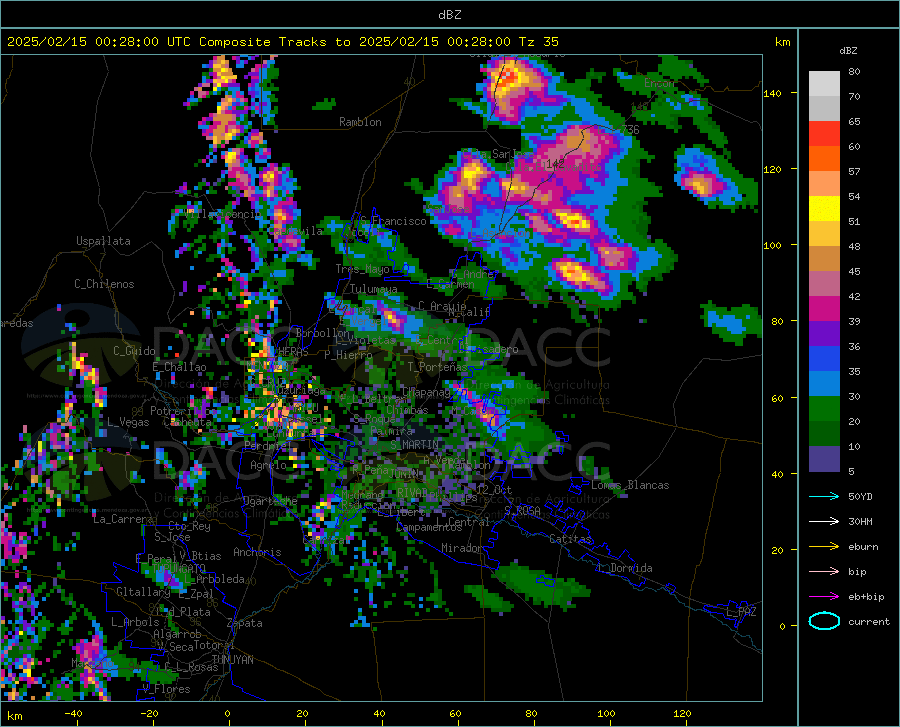Click the pink bip arrow in legend
Viewport: 900px width, 727px height.
pyautogui.click(x=824, y=572)
